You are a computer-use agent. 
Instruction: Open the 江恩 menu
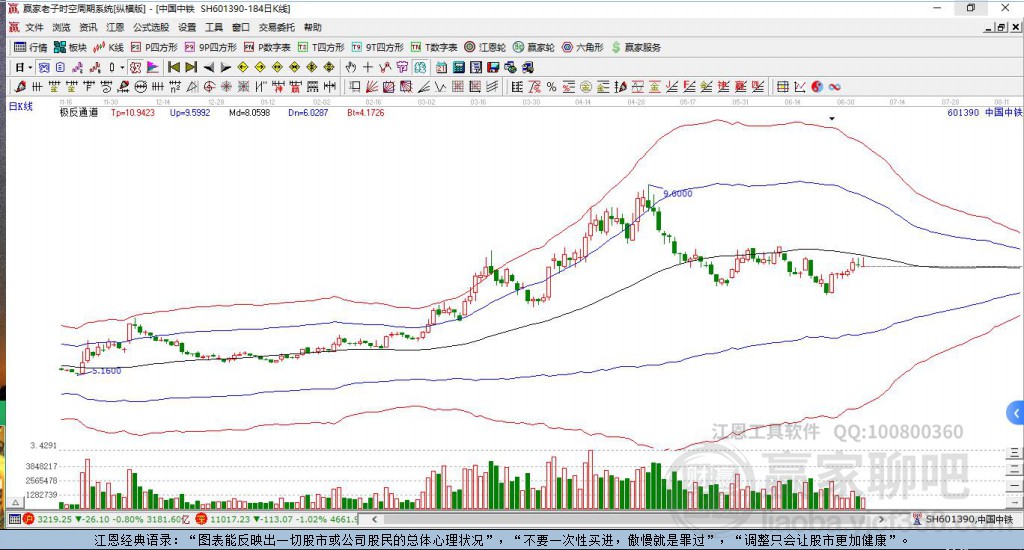pos(116,27)
